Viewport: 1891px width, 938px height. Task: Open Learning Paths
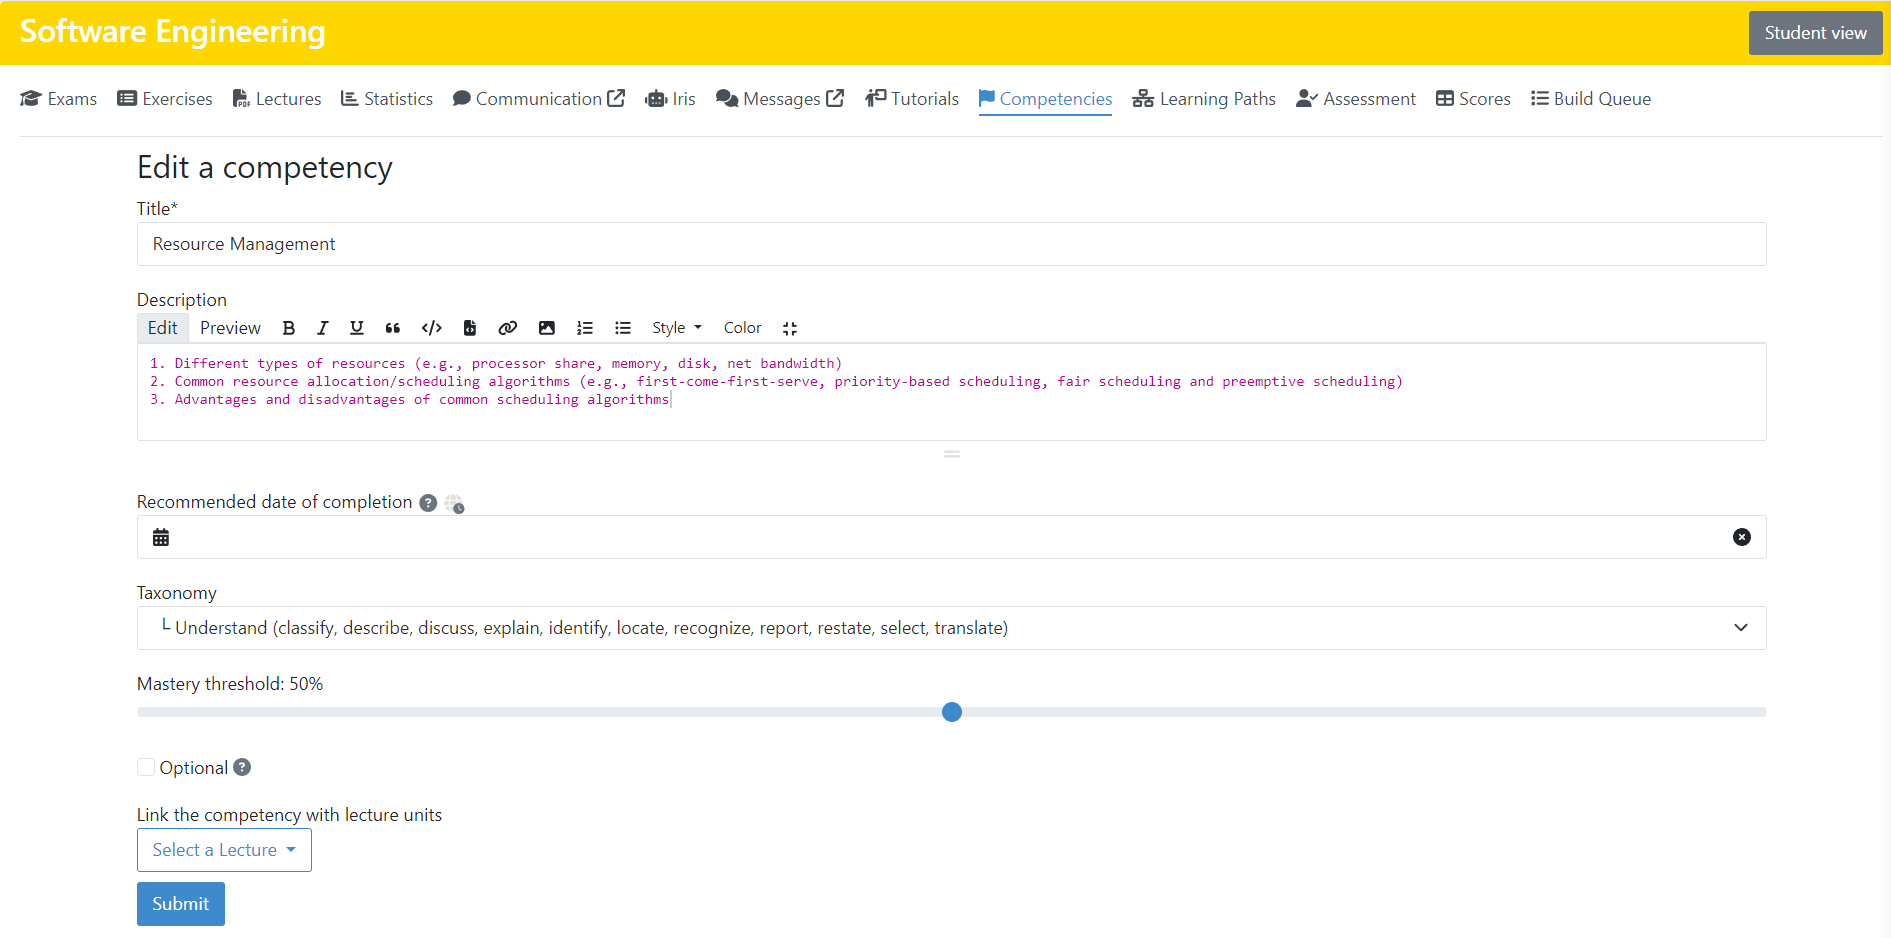[1204, 99]
